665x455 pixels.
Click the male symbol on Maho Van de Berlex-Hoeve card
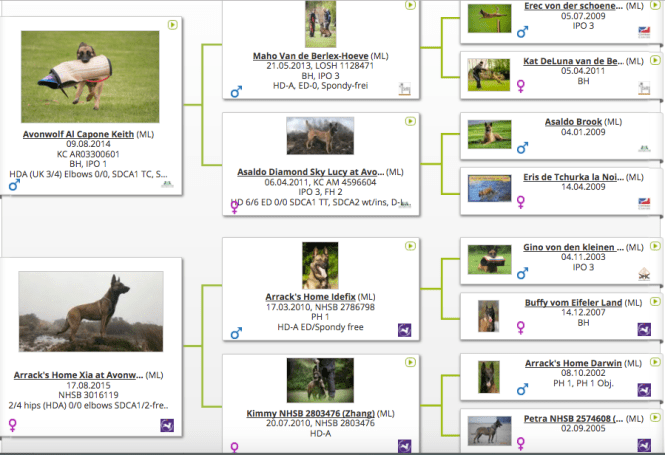click(236, 92)
